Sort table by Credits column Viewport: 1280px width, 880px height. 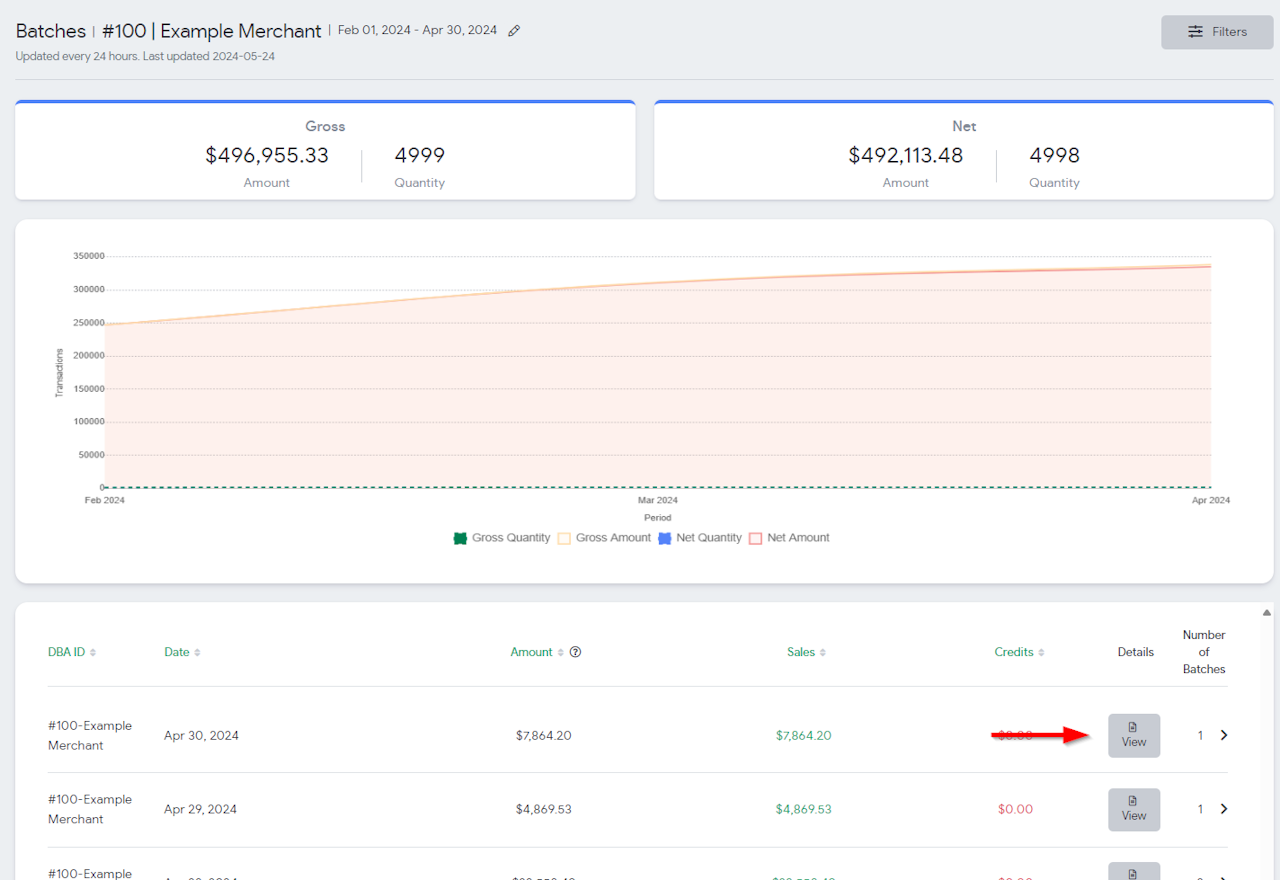[1019, 652]
